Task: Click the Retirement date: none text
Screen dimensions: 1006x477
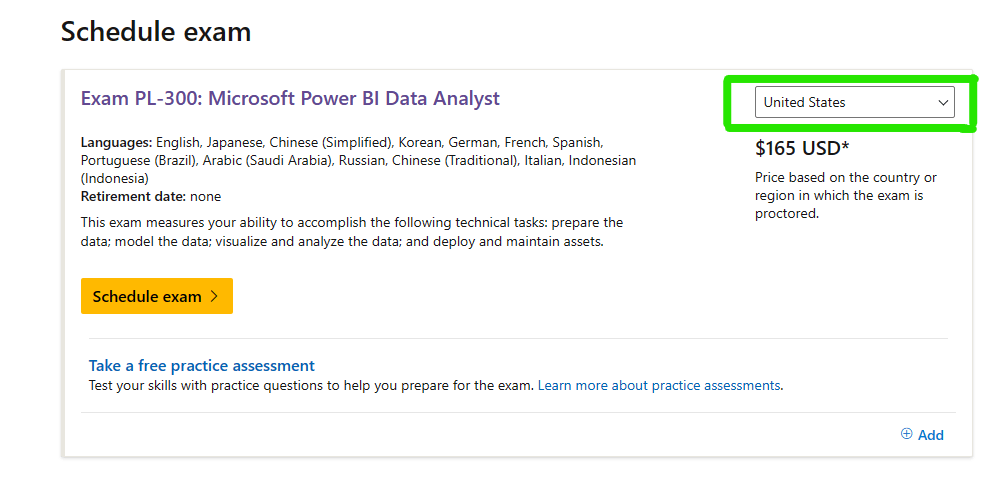Action: pyautogui.click(x=151, y=196)
